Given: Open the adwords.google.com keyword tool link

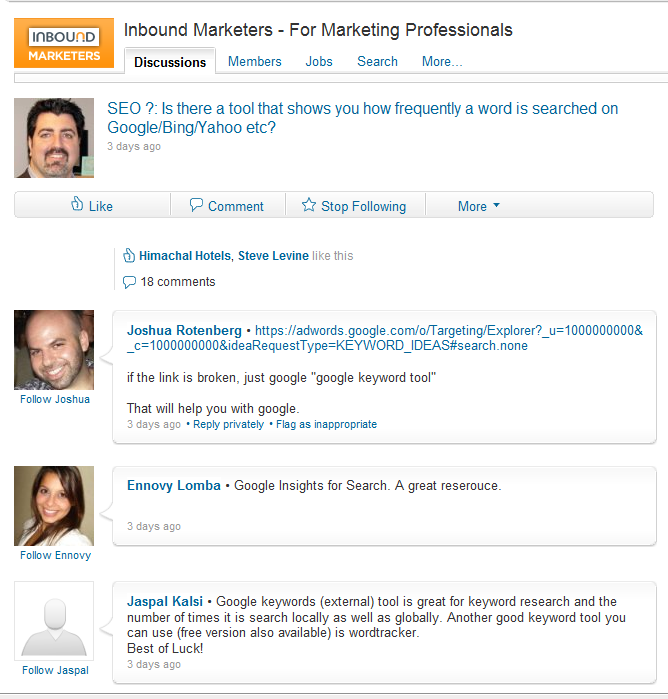Looking at the screenshot, I should (385, 338).
